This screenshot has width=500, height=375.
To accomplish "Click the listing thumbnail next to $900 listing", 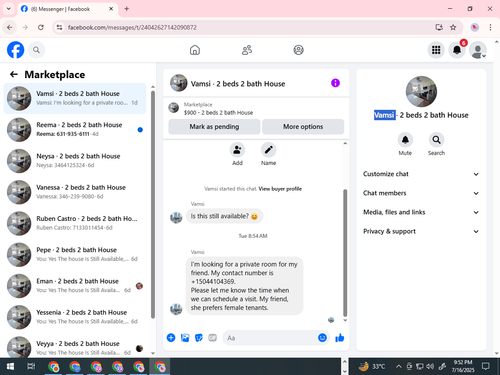I will (x=173, y=108).
